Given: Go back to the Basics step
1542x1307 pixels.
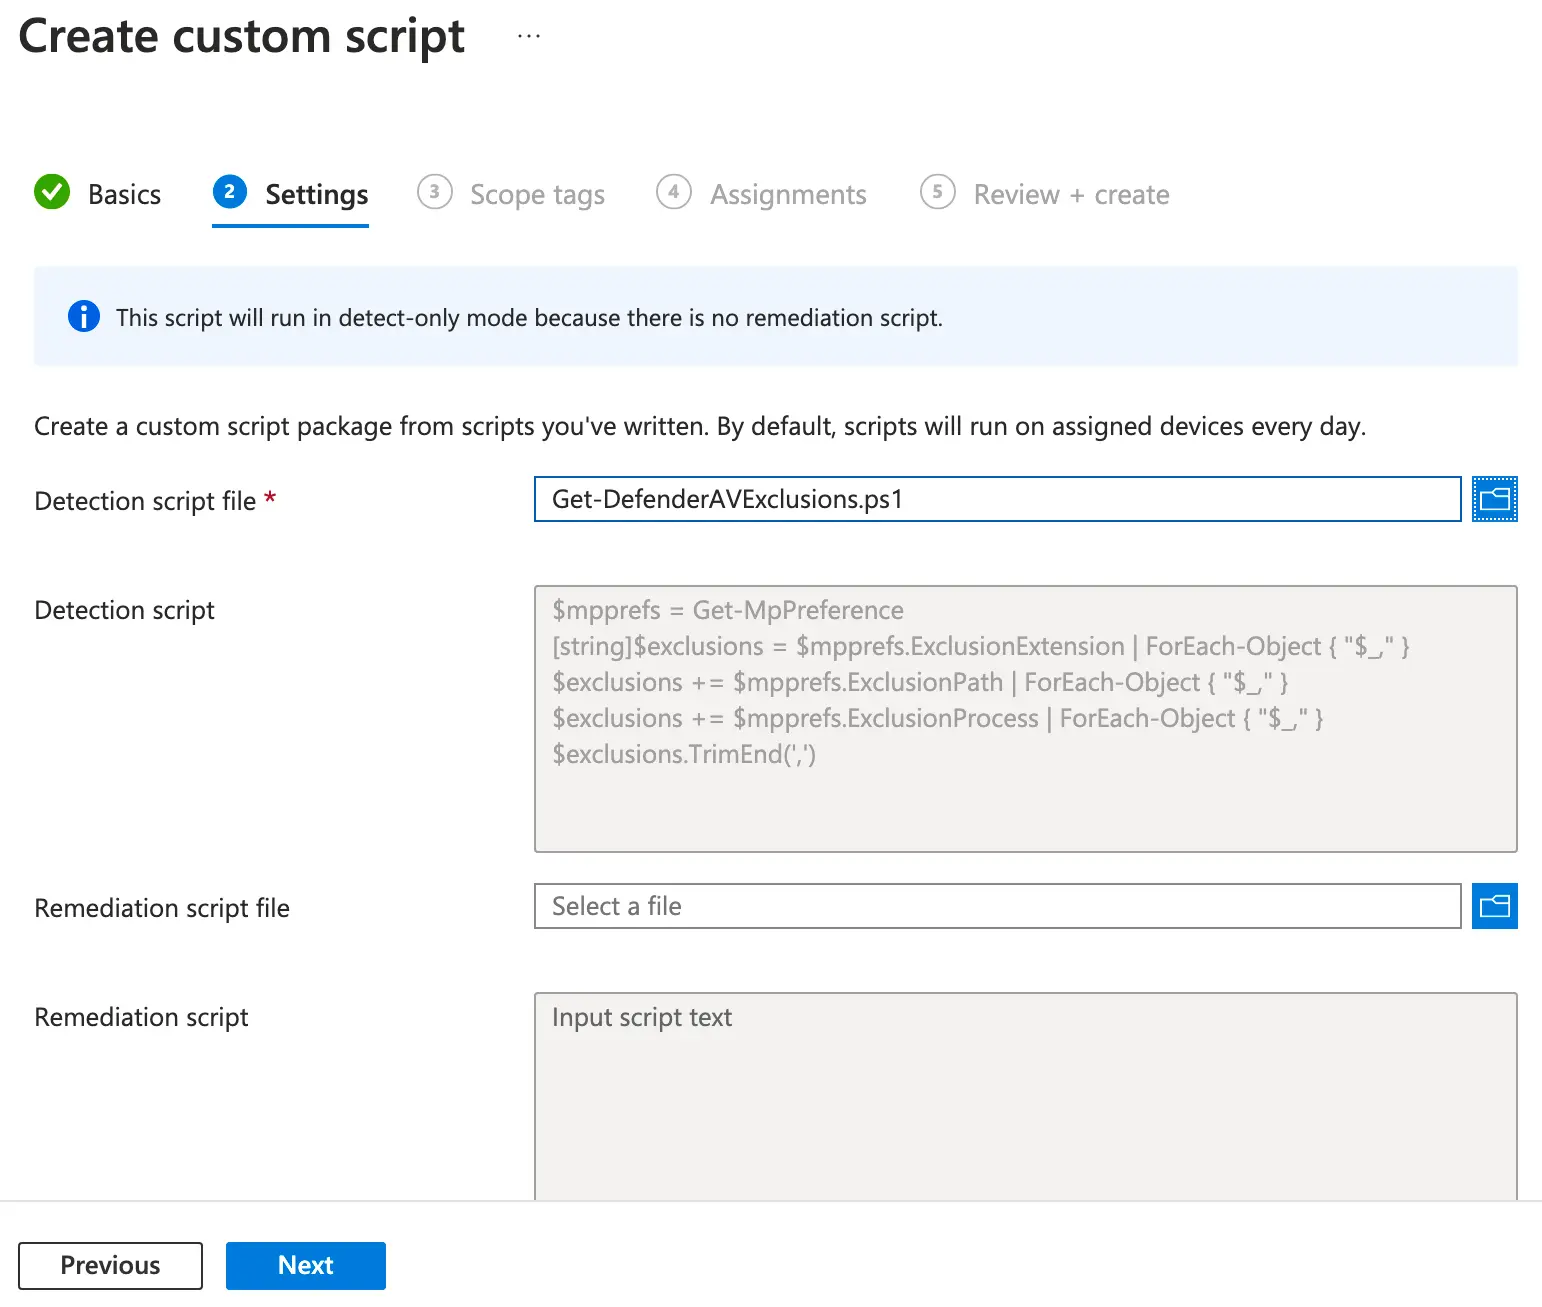Looking at the screenshot, I should click(x=124, y=194).
